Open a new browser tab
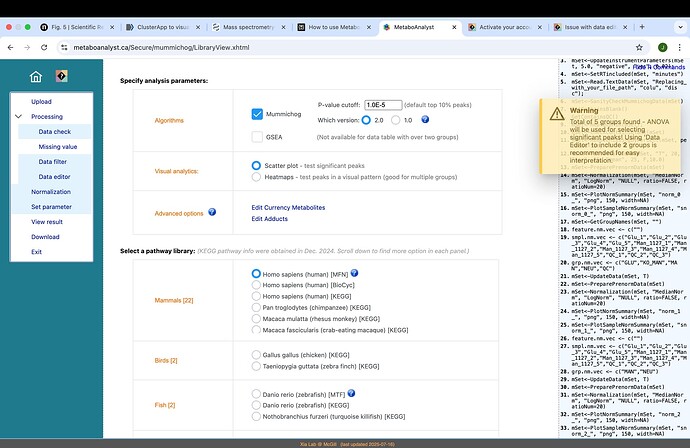Screen dimensions: 690x448 pyautogui.click(x=642, y=27)
